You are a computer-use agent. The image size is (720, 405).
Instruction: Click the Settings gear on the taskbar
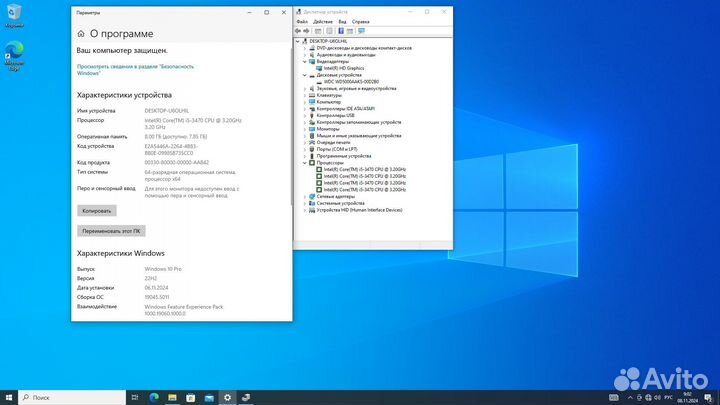point(227,397)
